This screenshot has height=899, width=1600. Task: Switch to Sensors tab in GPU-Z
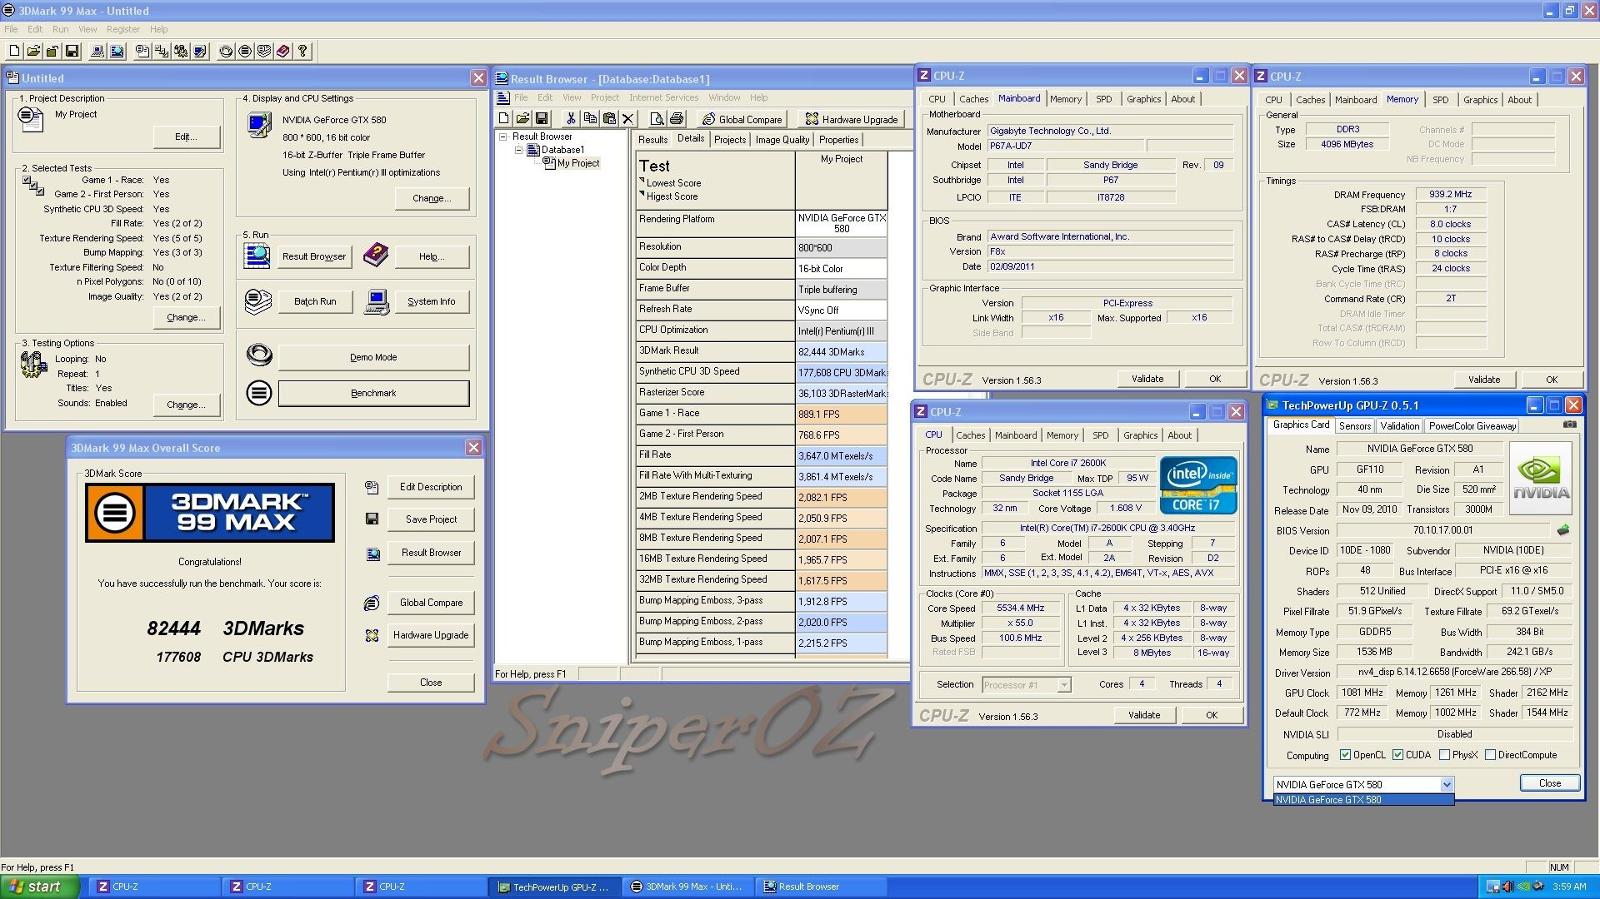1355,426
